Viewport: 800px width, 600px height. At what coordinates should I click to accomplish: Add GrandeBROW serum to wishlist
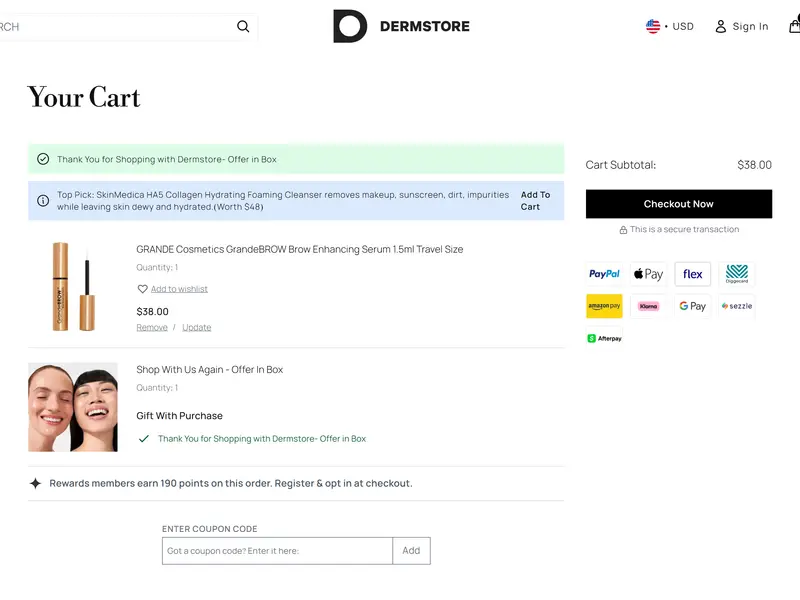pyautogui.click(x=179, y=289)
